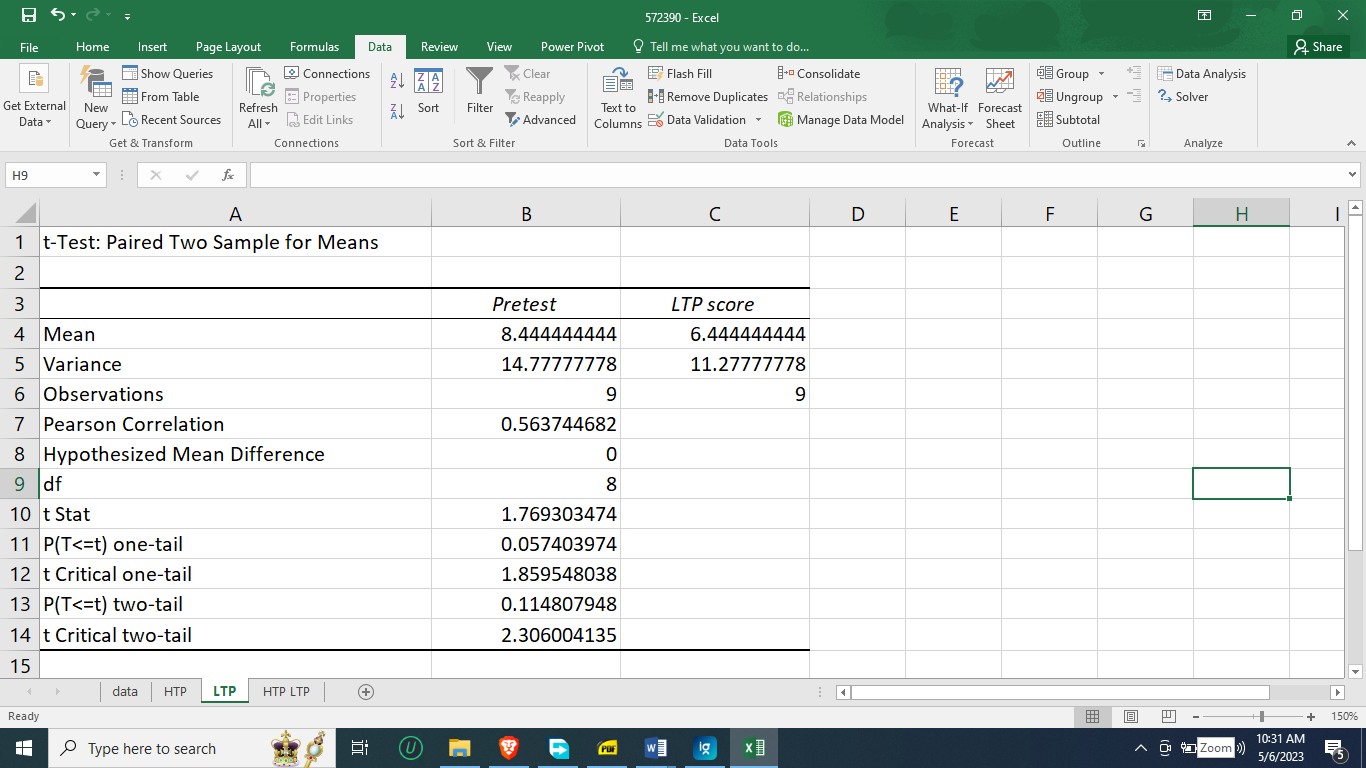Screen dimensions: 1366x768
Task: Open the Forecast Sheet tool
Action: (1000, 96)
